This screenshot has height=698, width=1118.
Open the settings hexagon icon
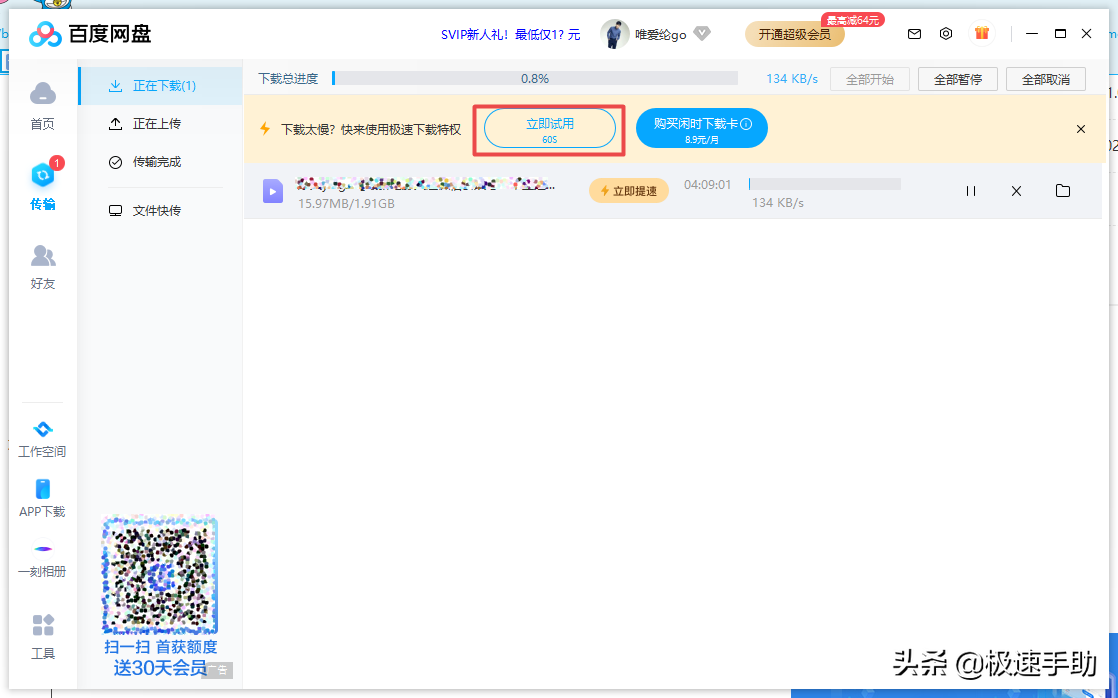coord(945,34)
